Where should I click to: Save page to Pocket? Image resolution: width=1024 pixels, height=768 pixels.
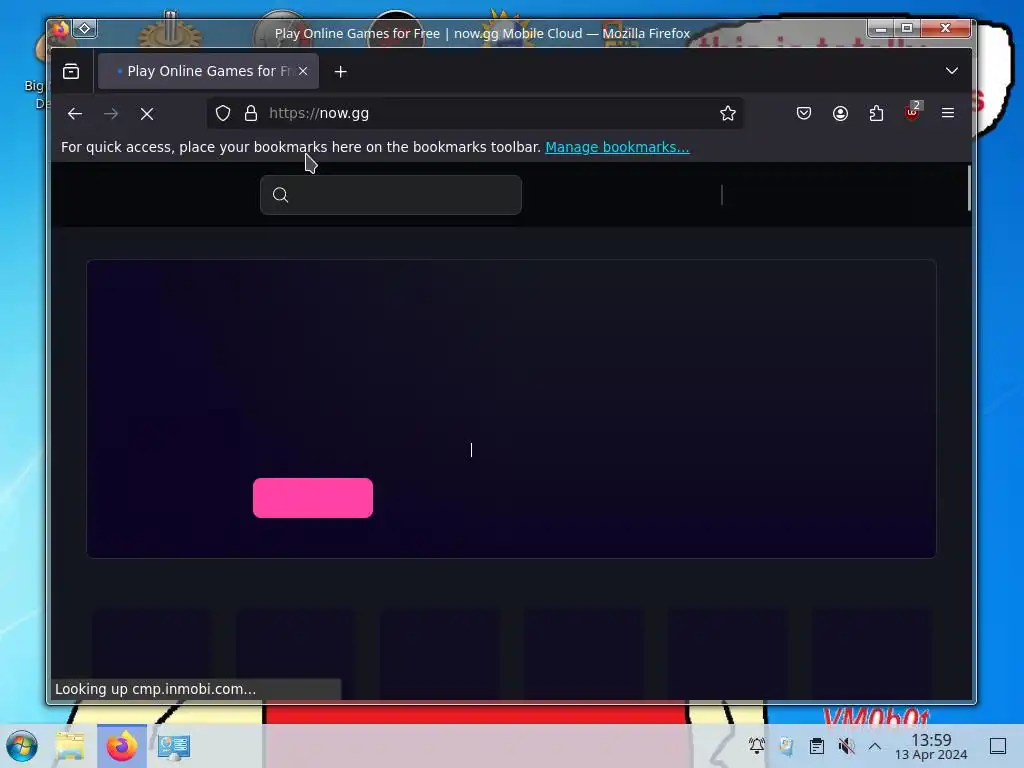(x=804, y=113)
